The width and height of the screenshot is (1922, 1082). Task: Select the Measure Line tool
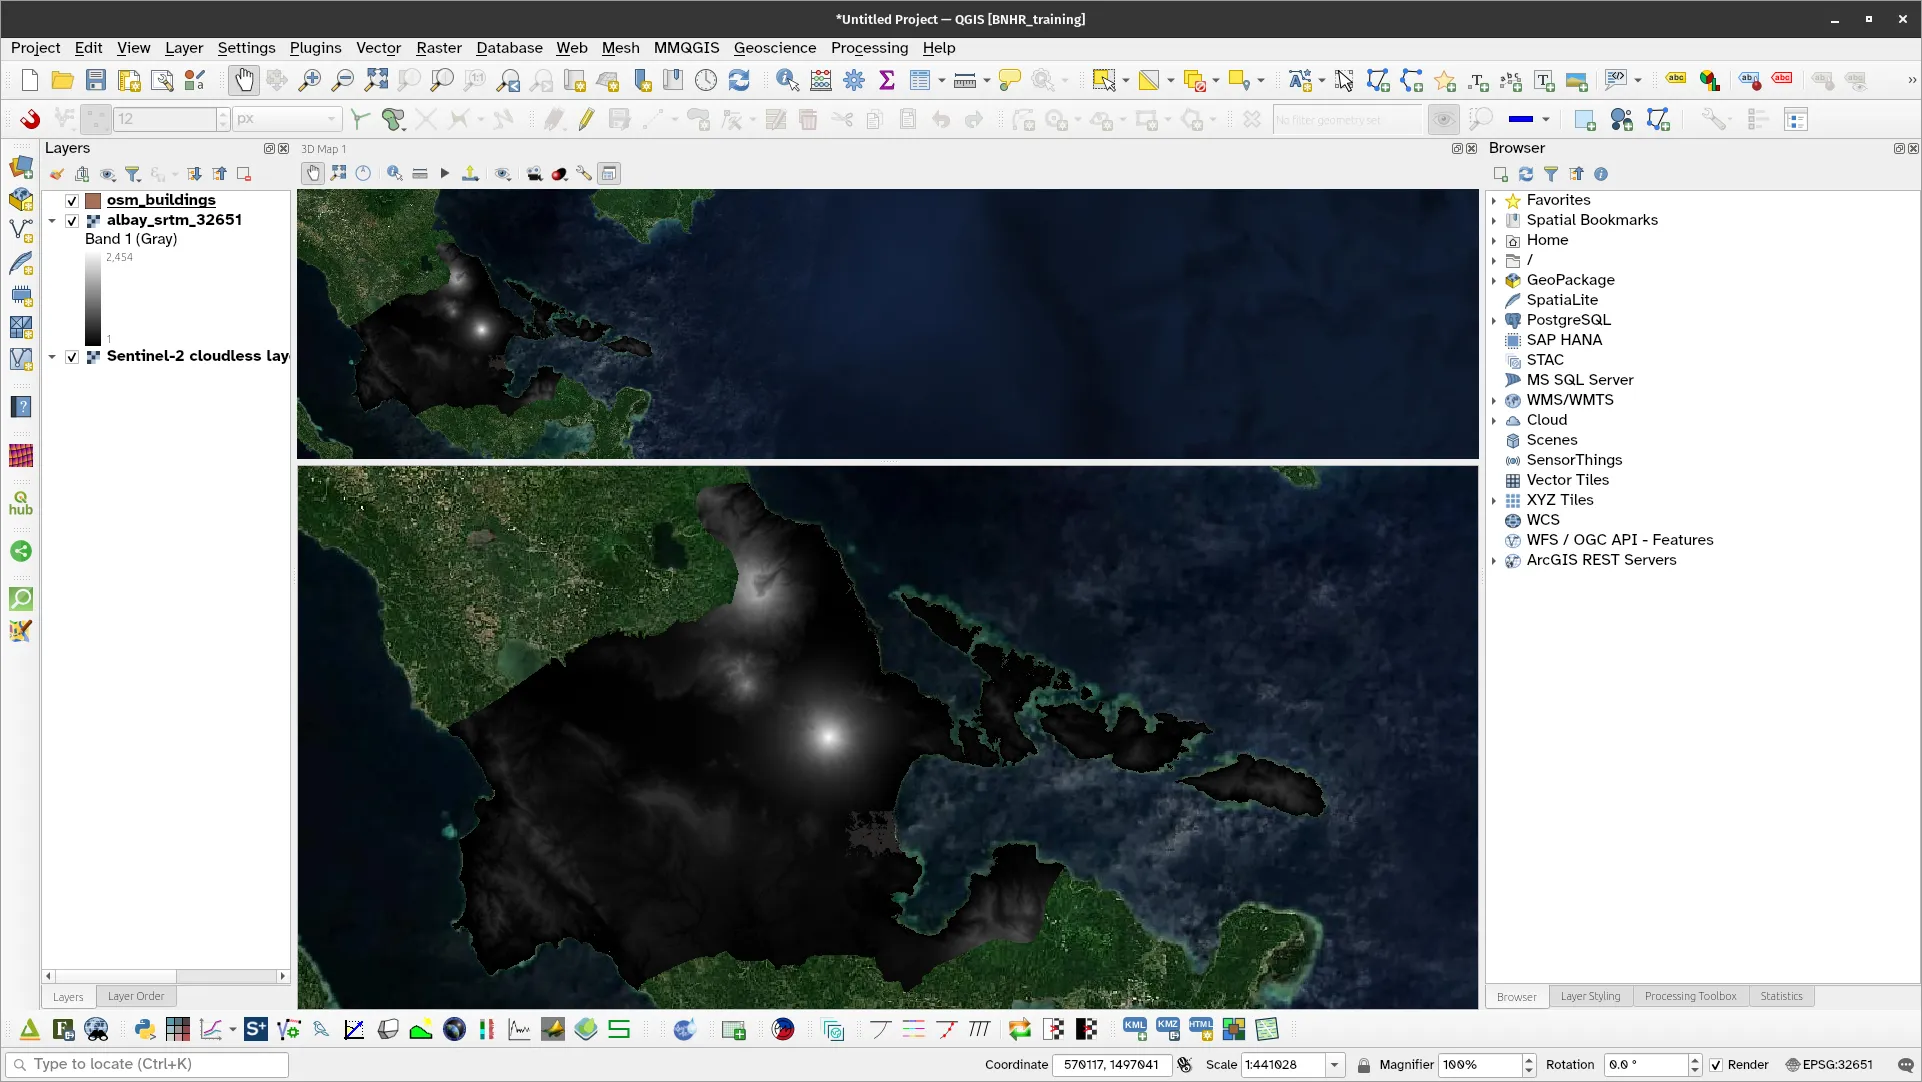[963, 80]
